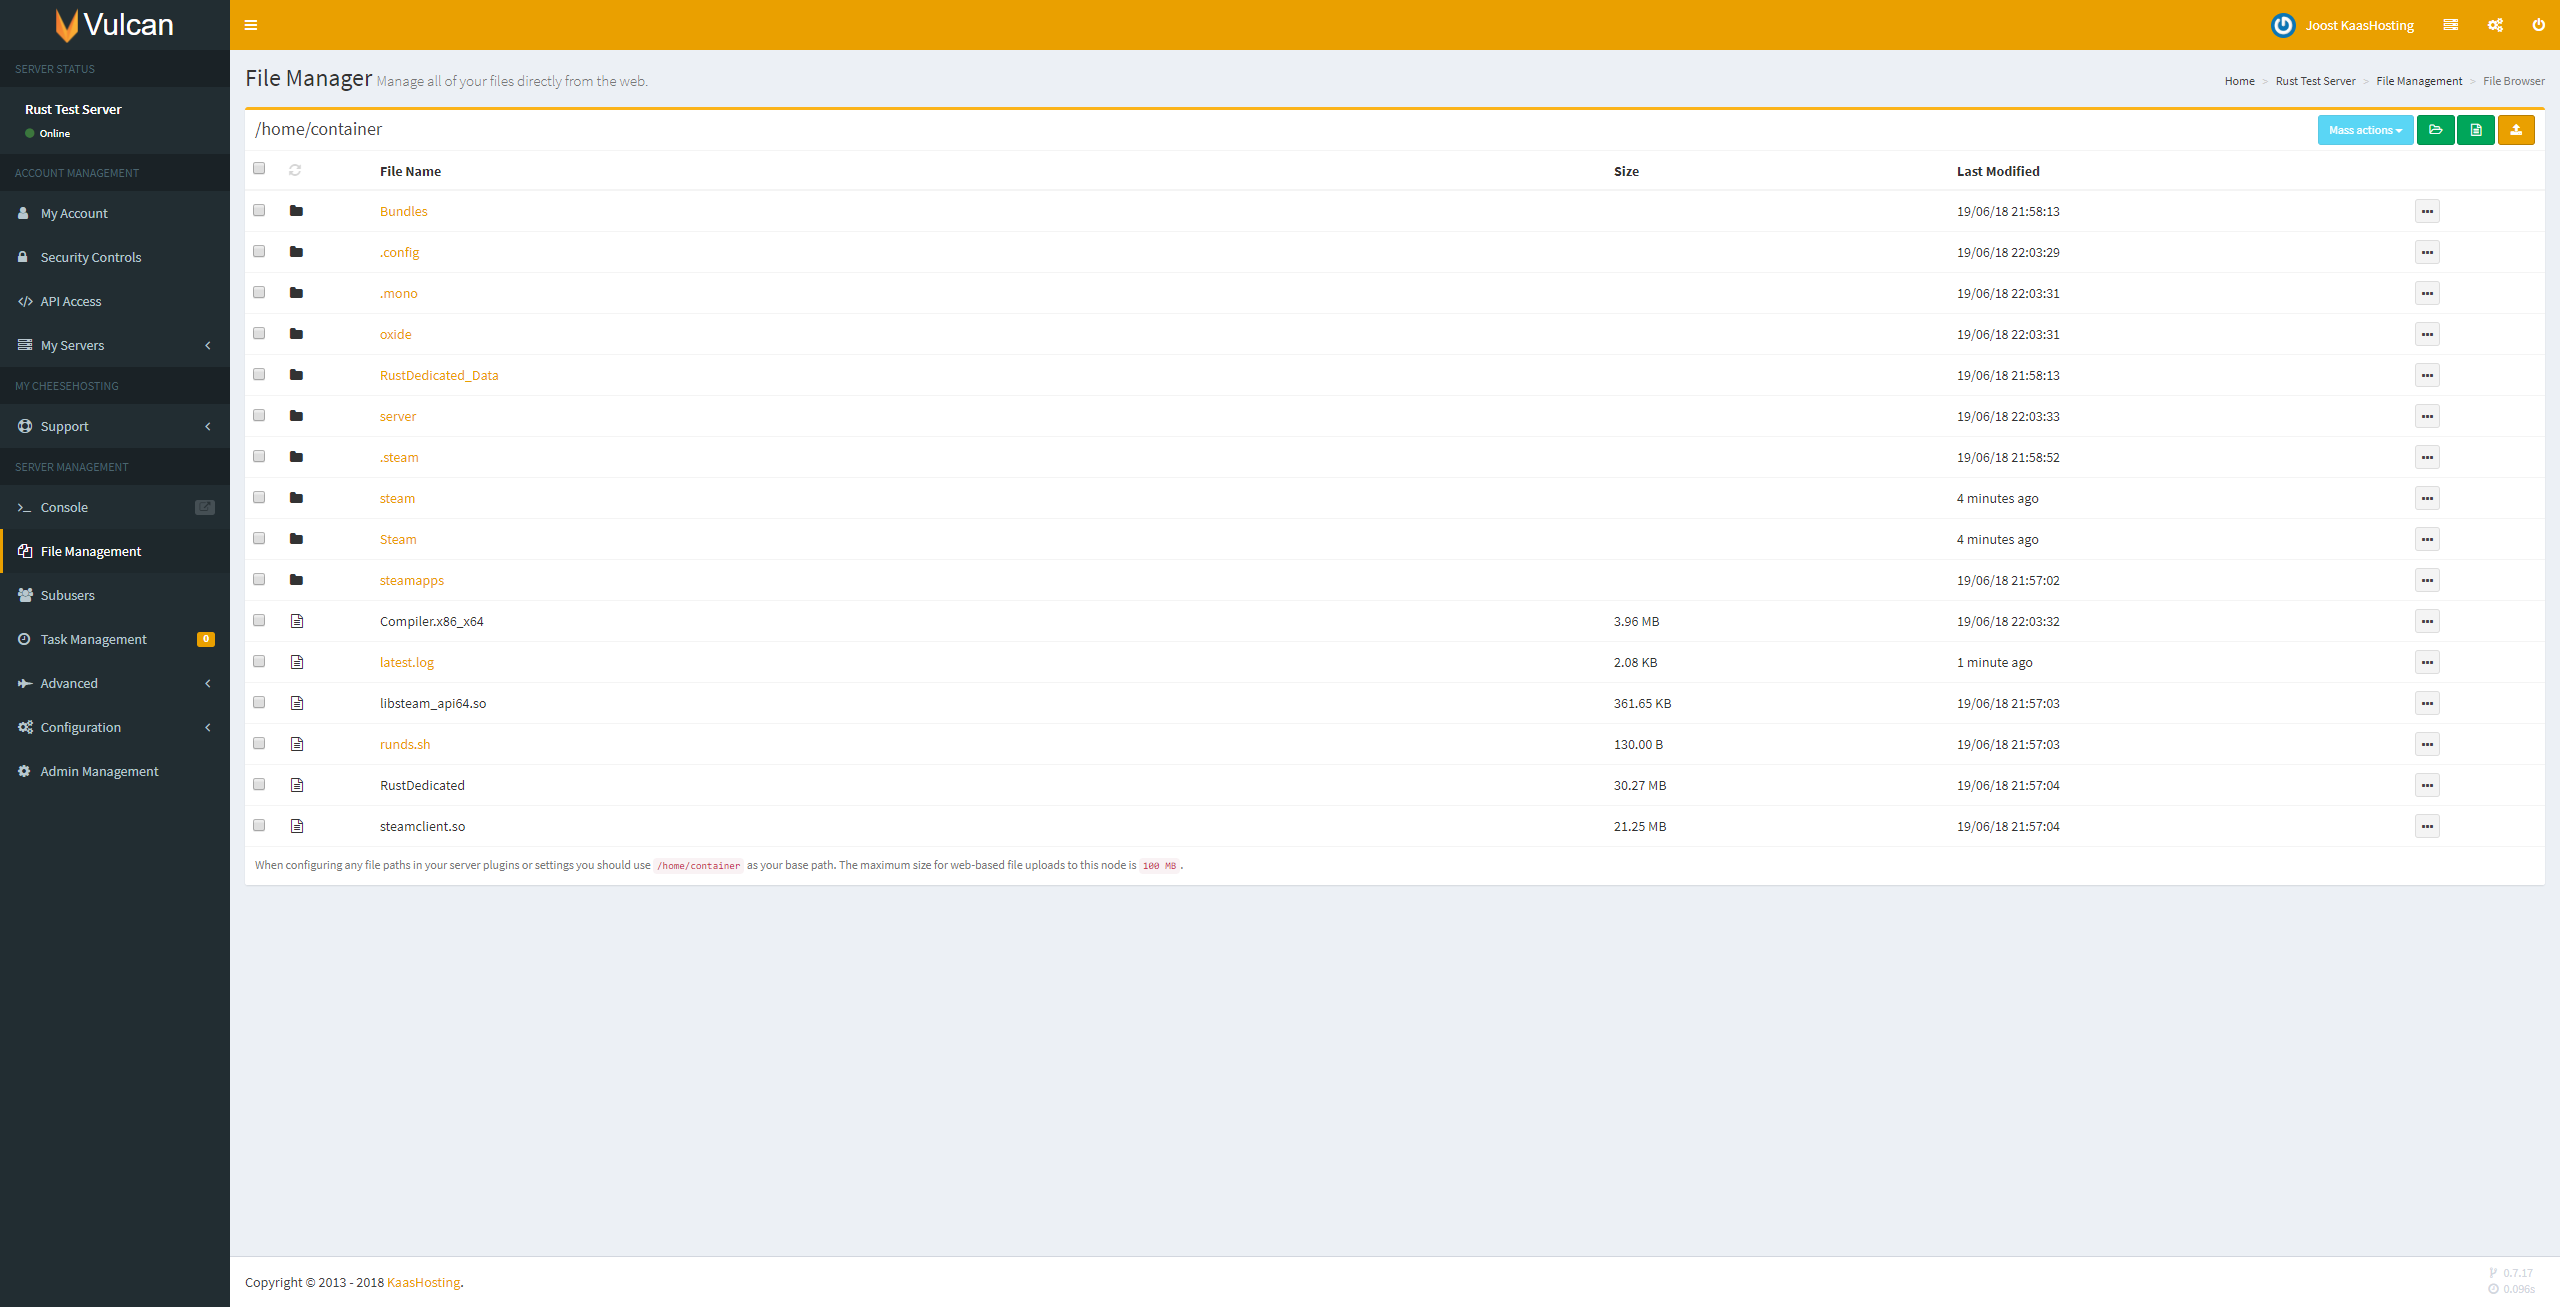Tick the checkbox for the Bundles folder
This screenshot has height=1307, width=2560.
259,210
